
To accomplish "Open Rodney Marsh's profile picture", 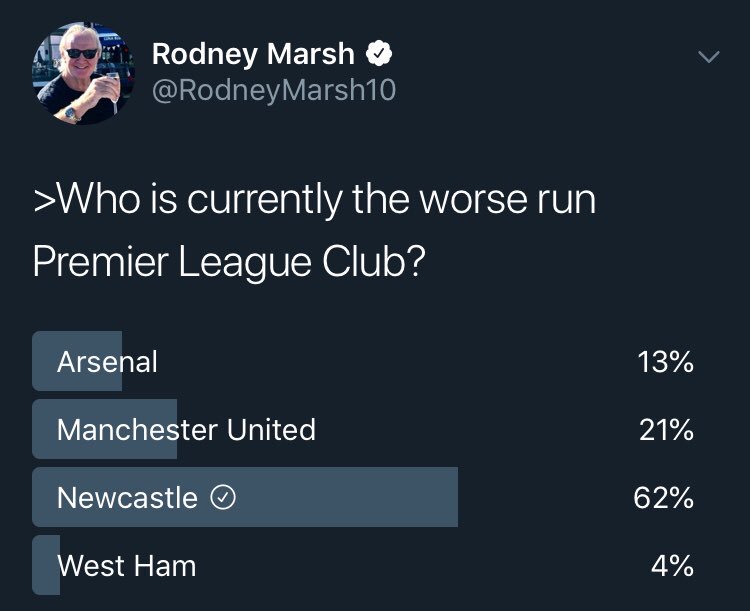I will [83, 73].
